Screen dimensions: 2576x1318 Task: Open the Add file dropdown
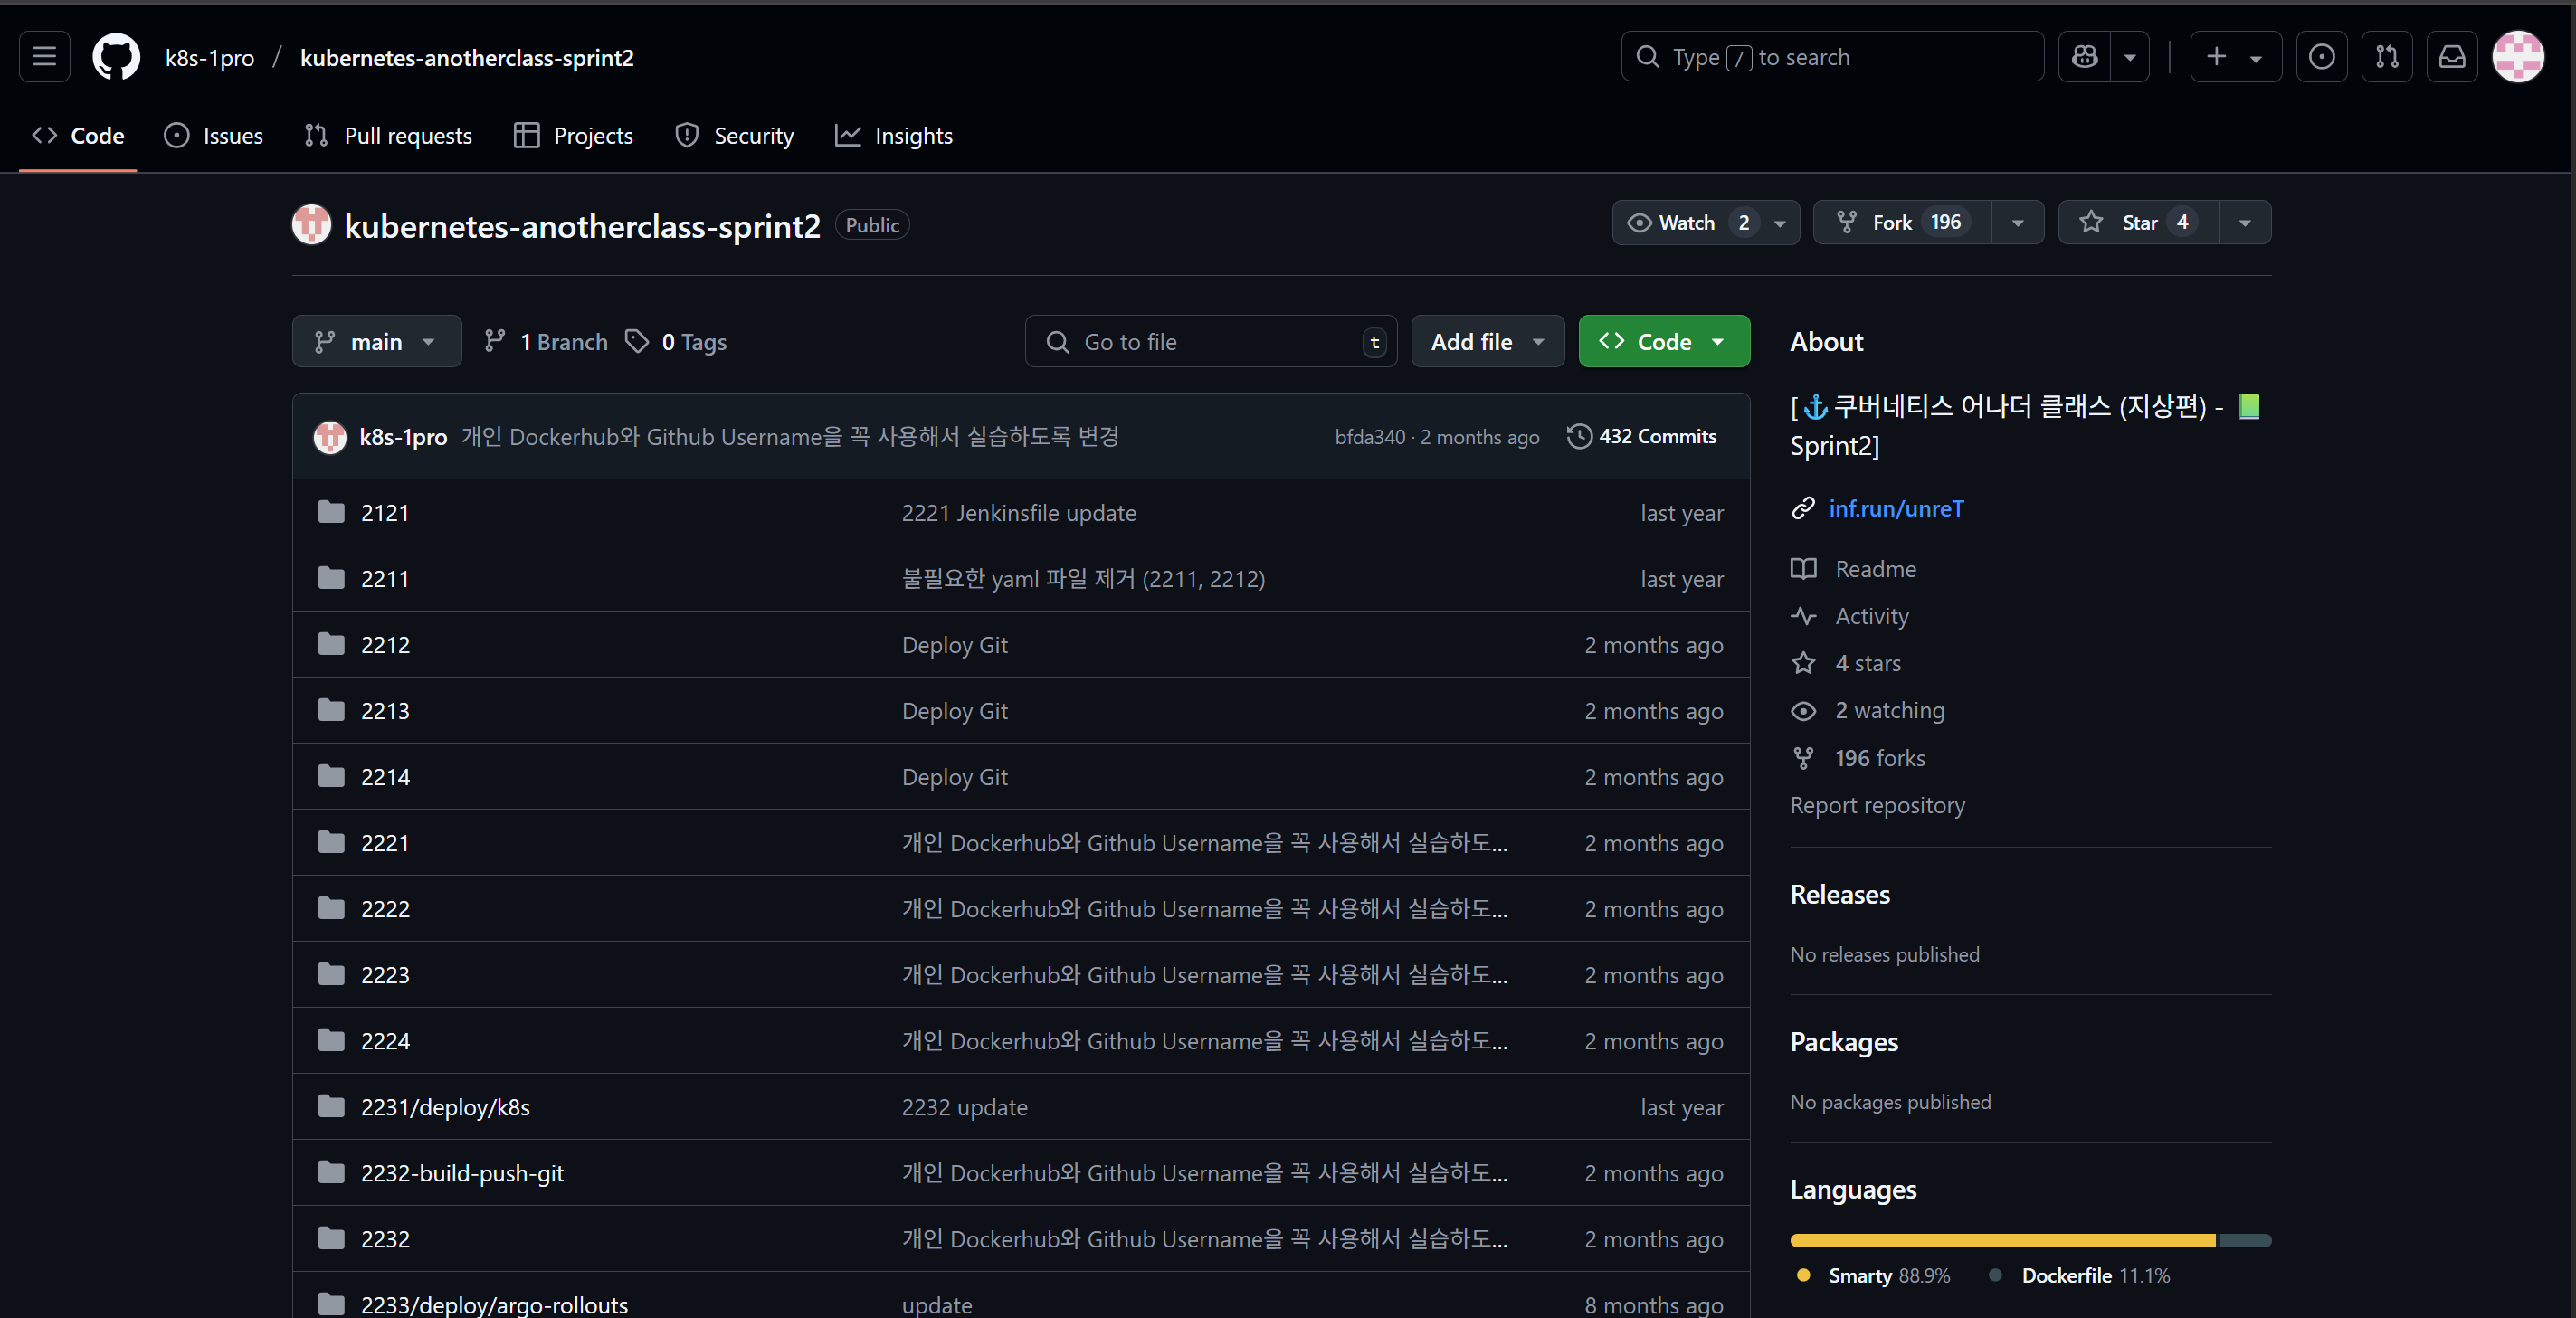click(x=1487, y=342)
